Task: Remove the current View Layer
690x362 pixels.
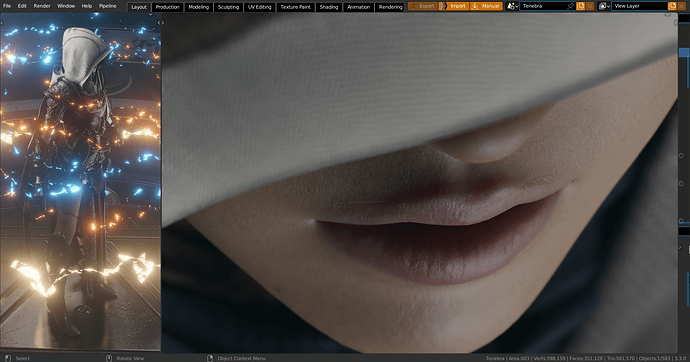Action: tap(681, 6)
